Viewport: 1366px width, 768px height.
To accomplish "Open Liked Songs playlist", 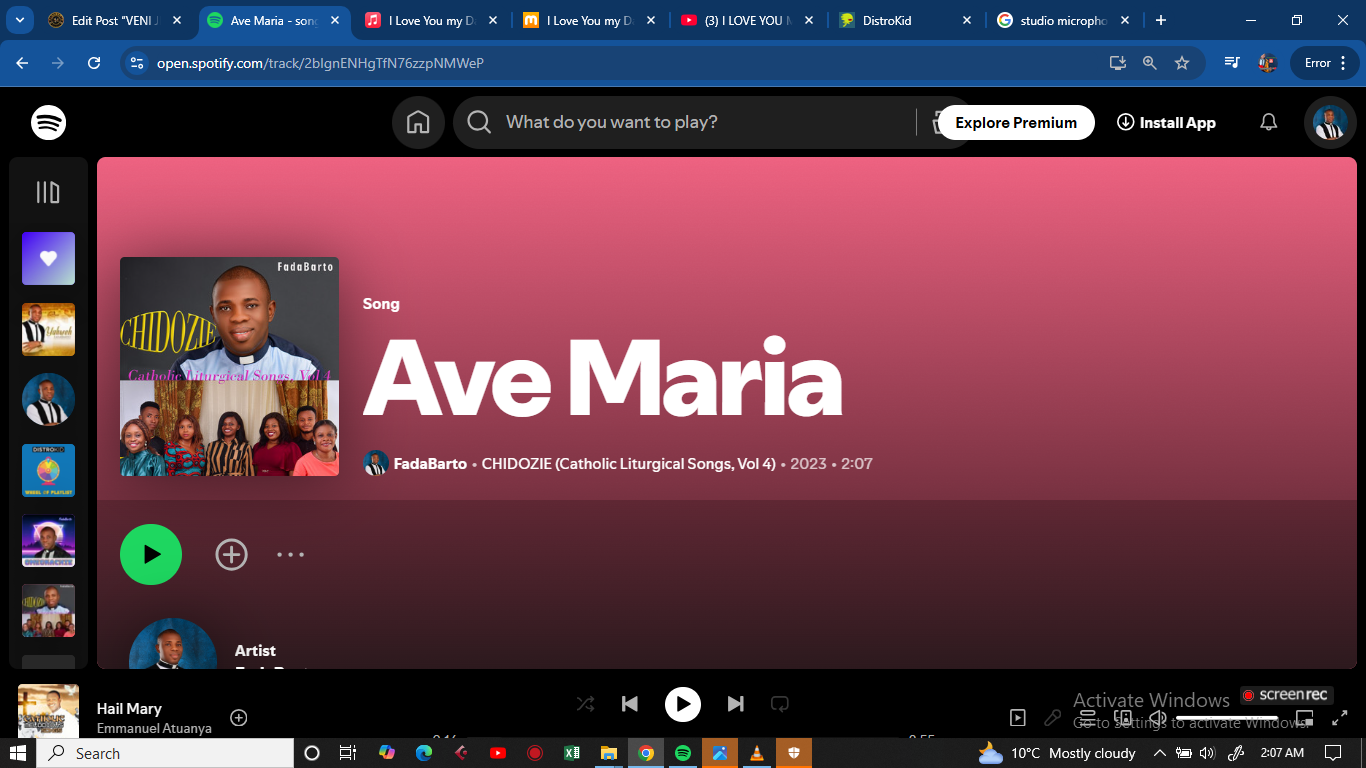I will tap(48, 259).
